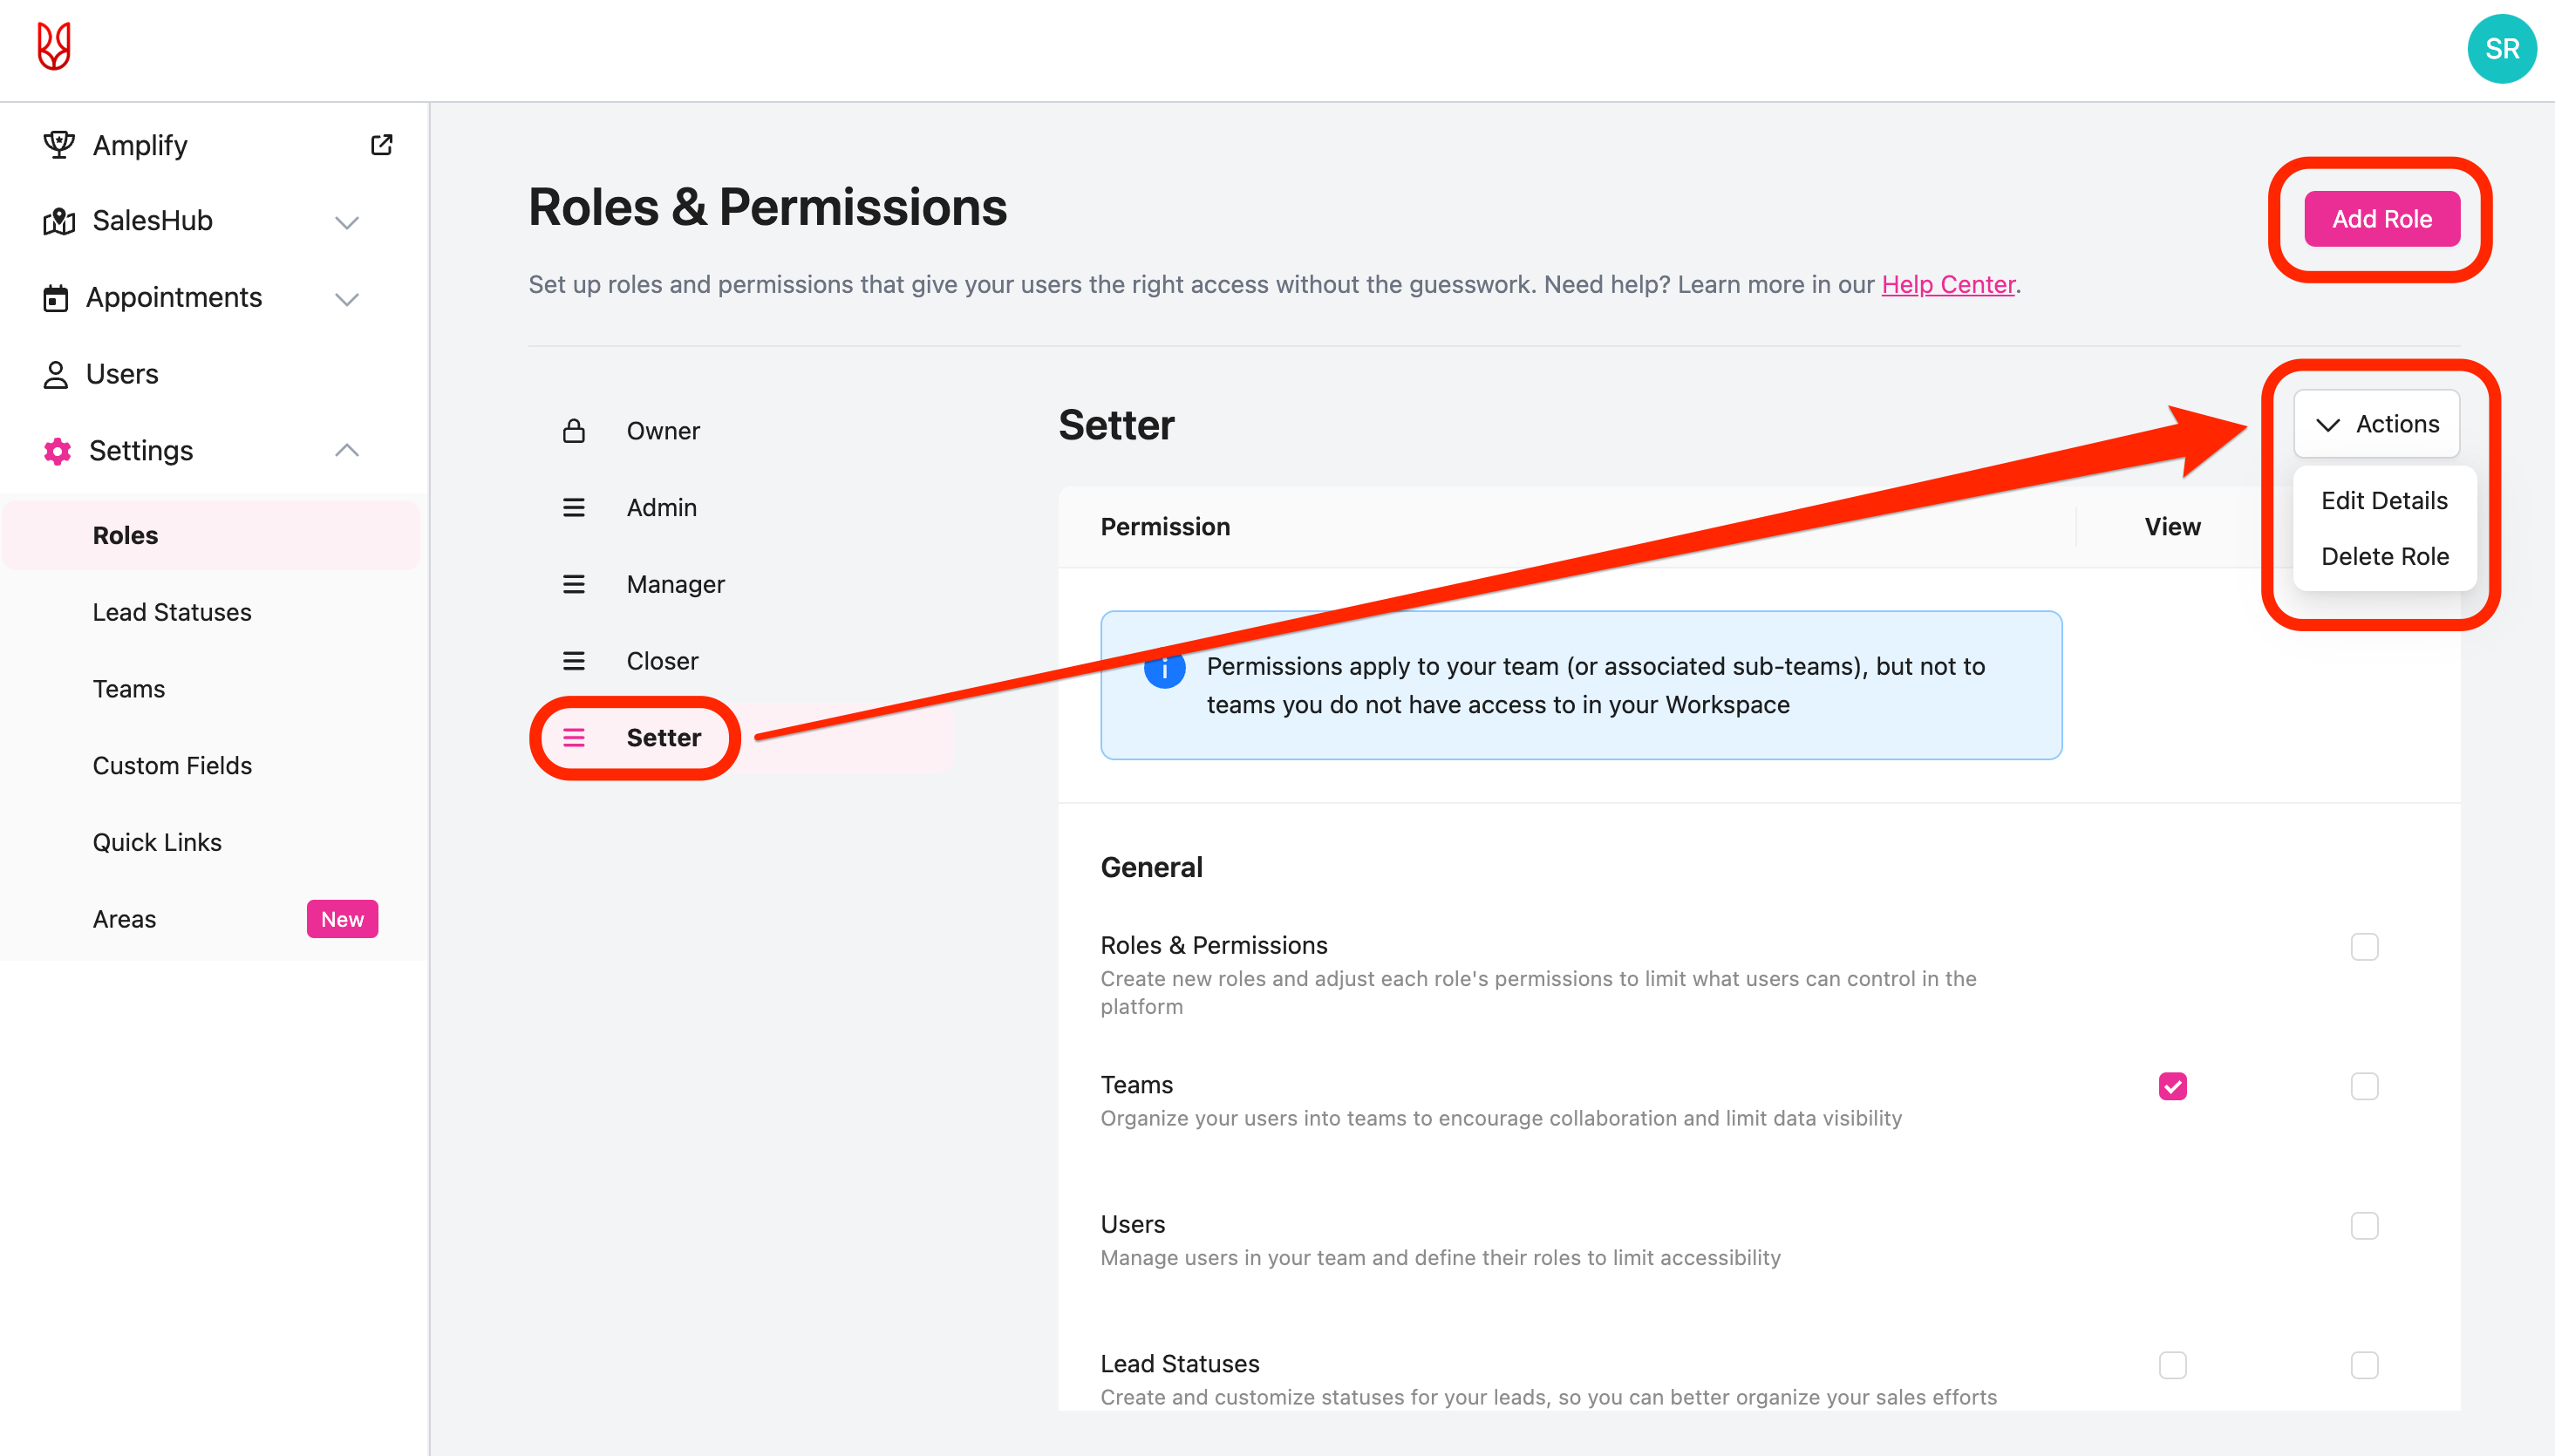Click the SalesHub map icon

tap(59, 221)
